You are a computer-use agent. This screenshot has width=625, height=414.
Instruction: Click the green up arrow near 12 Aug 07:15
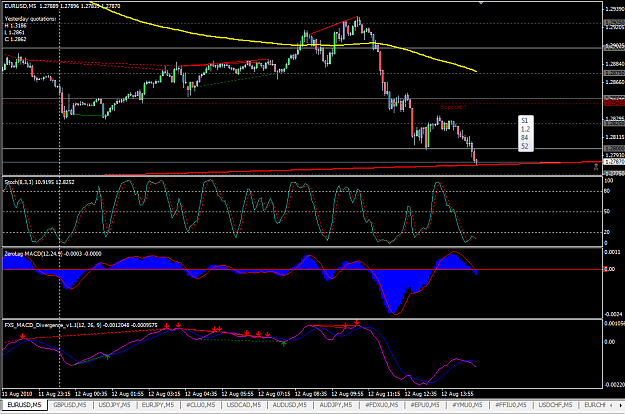pos(283,343)
